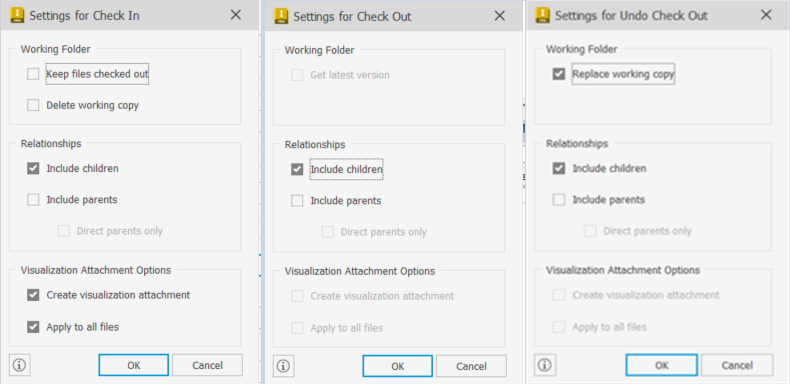Uncheck Include children in Undo Check Out dialog
The image size is (790, 384).
tap(559, 168)
